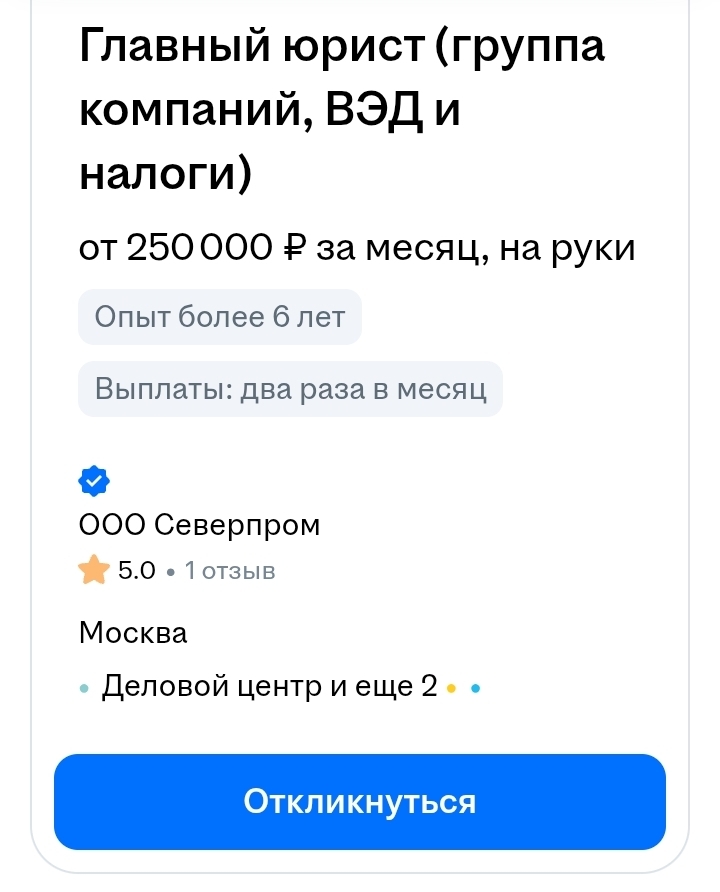
Task: Select the Опыт более 6 лет chip
Action: (219, 318)
